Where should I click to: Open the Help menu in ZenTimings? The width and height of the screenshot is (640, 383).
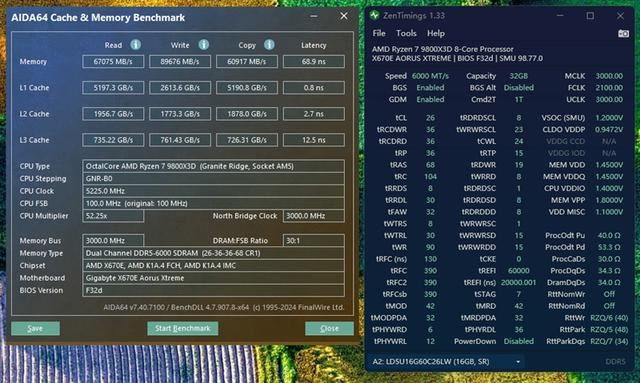(436, 33)
